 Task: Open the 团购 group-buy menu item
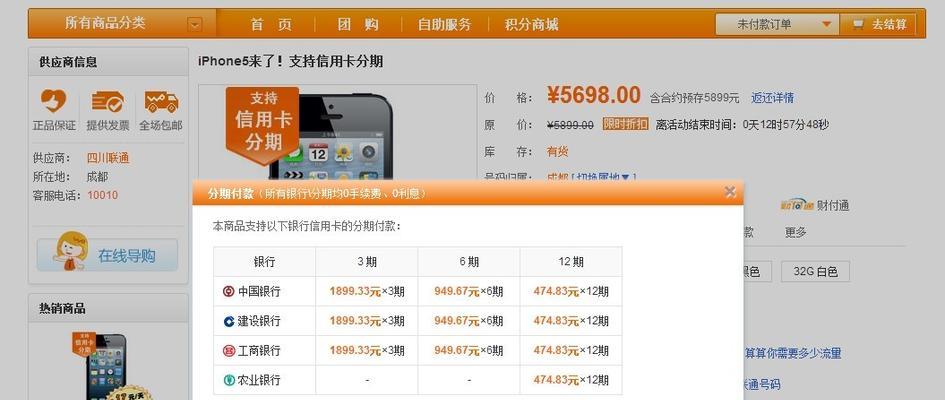[358, 25]
